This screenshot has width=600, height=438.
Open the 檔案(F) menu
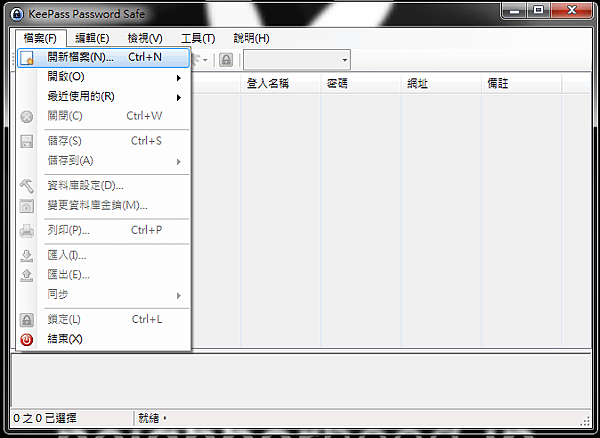pyautogui.click(x=40, y=38)
